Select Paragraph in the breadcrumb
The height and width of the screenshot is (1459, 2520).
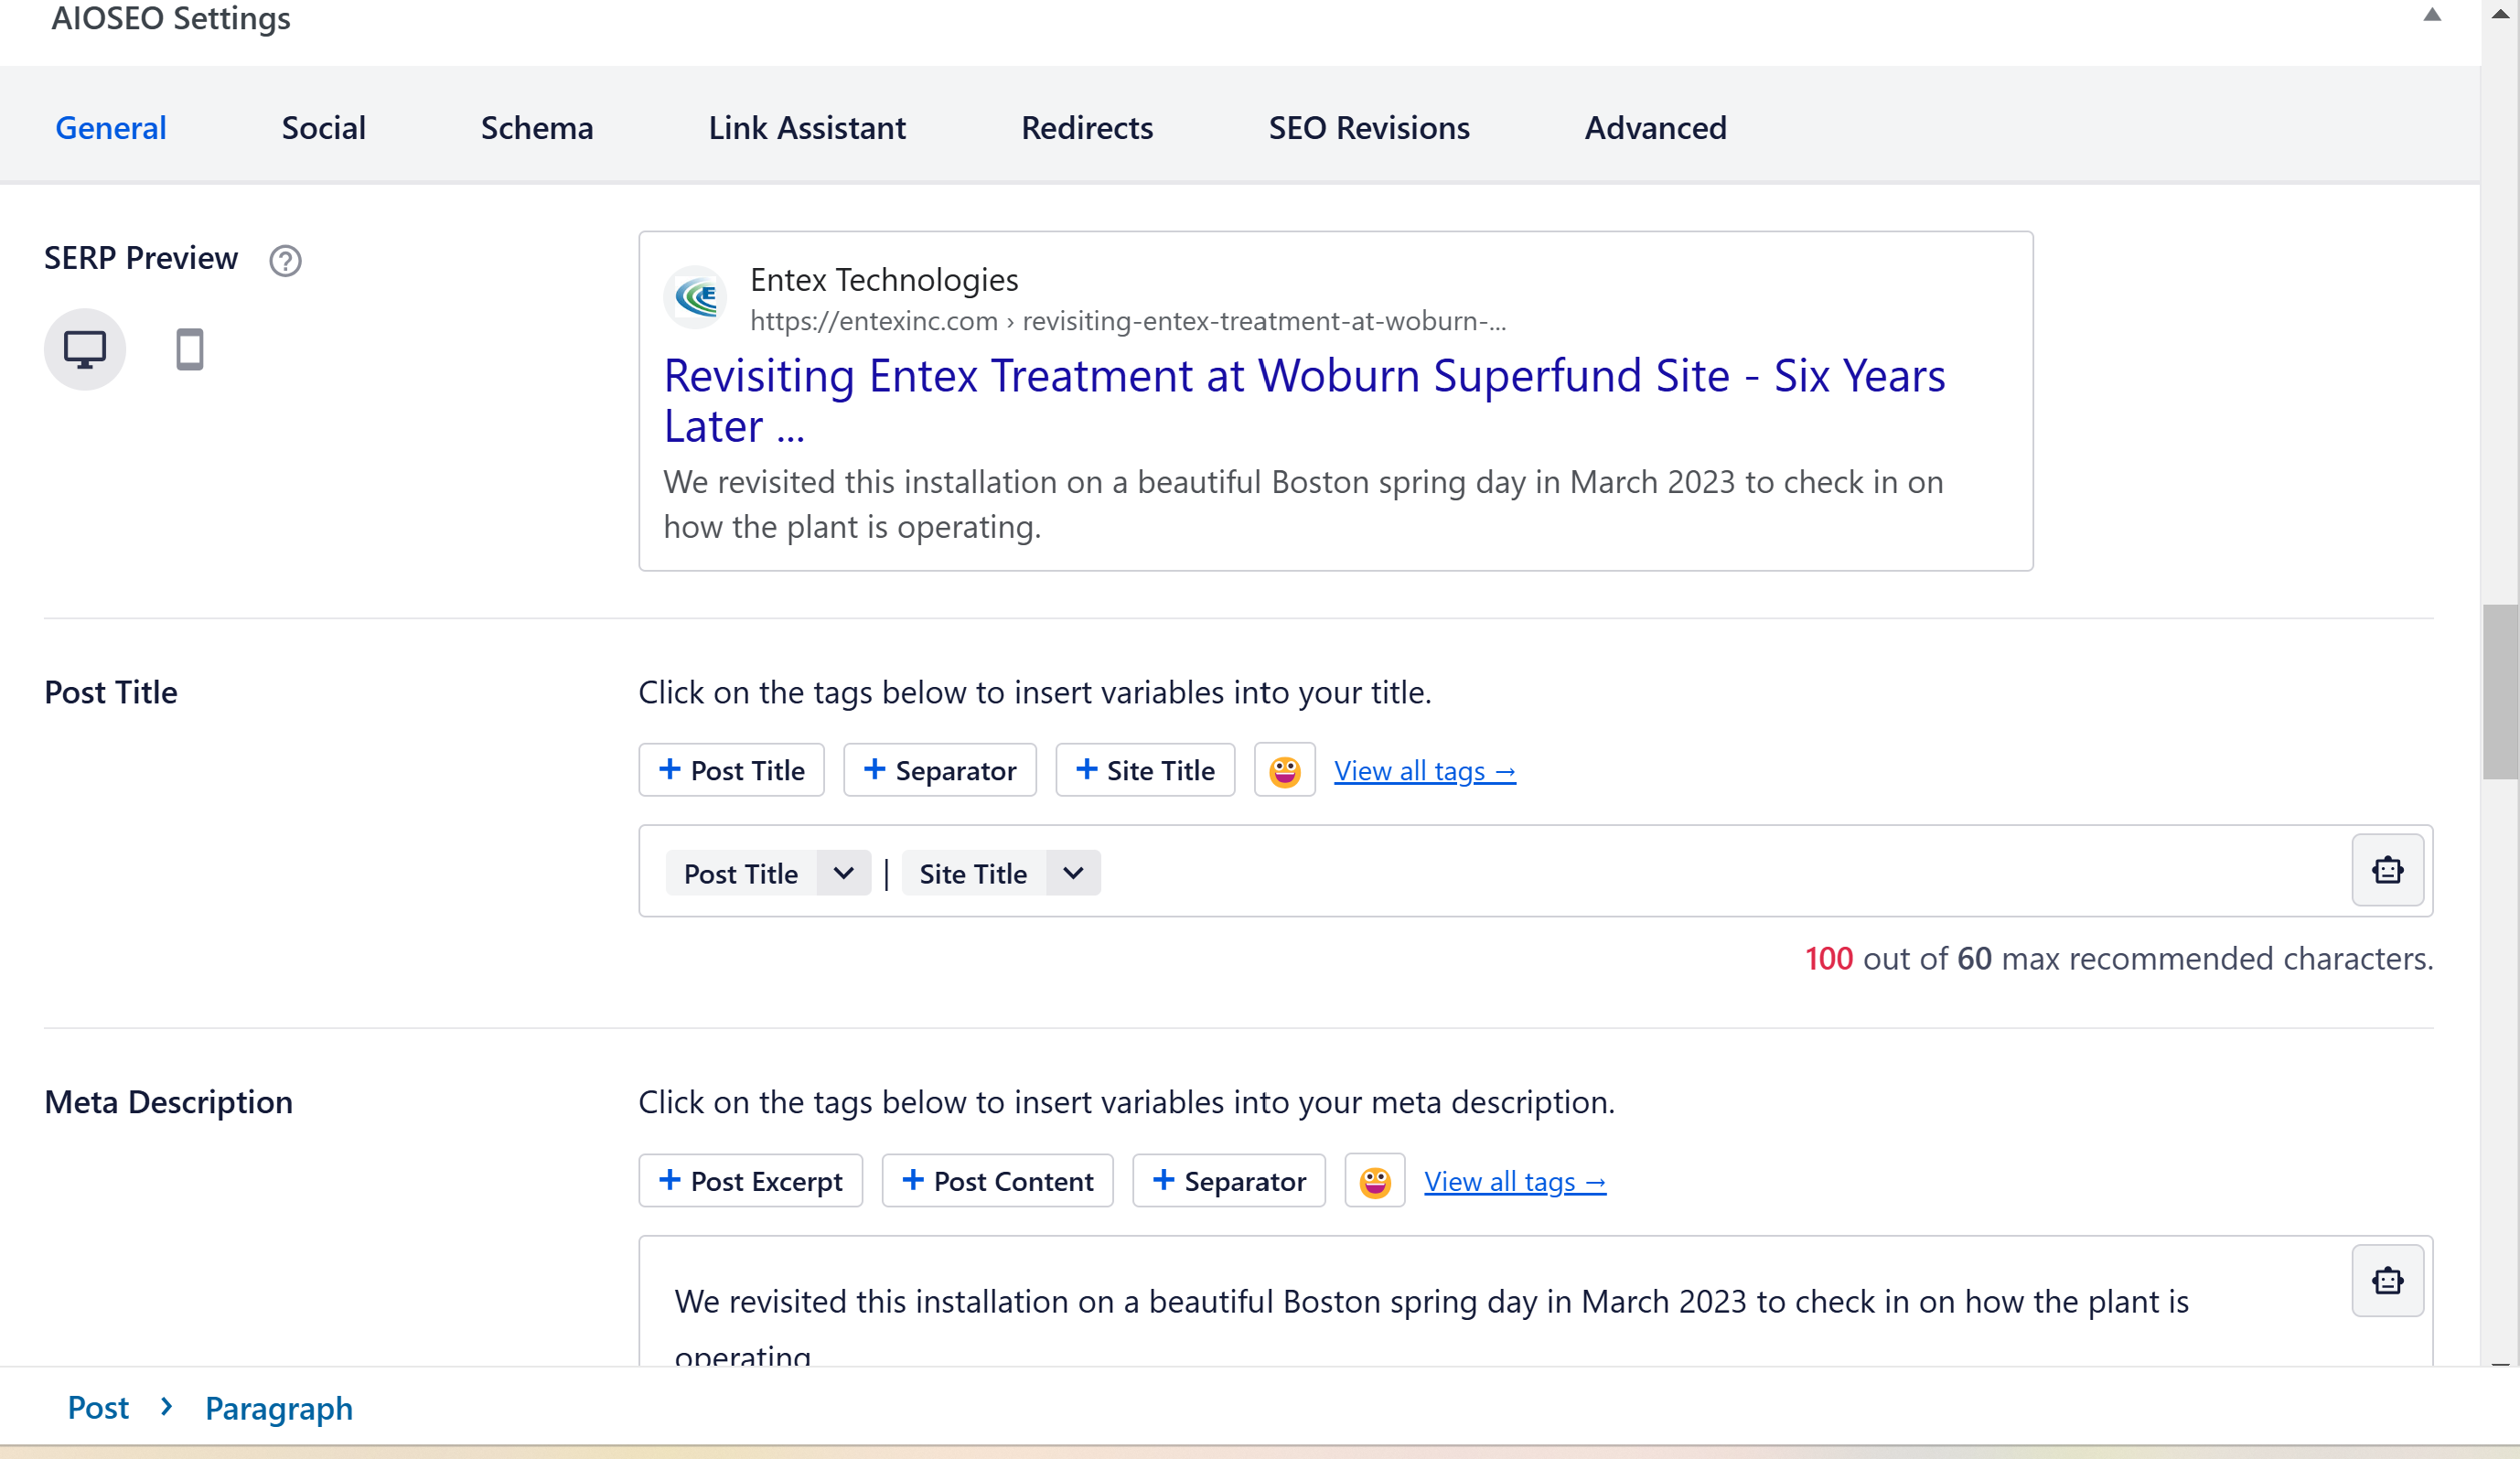[x=278, y=1408]
